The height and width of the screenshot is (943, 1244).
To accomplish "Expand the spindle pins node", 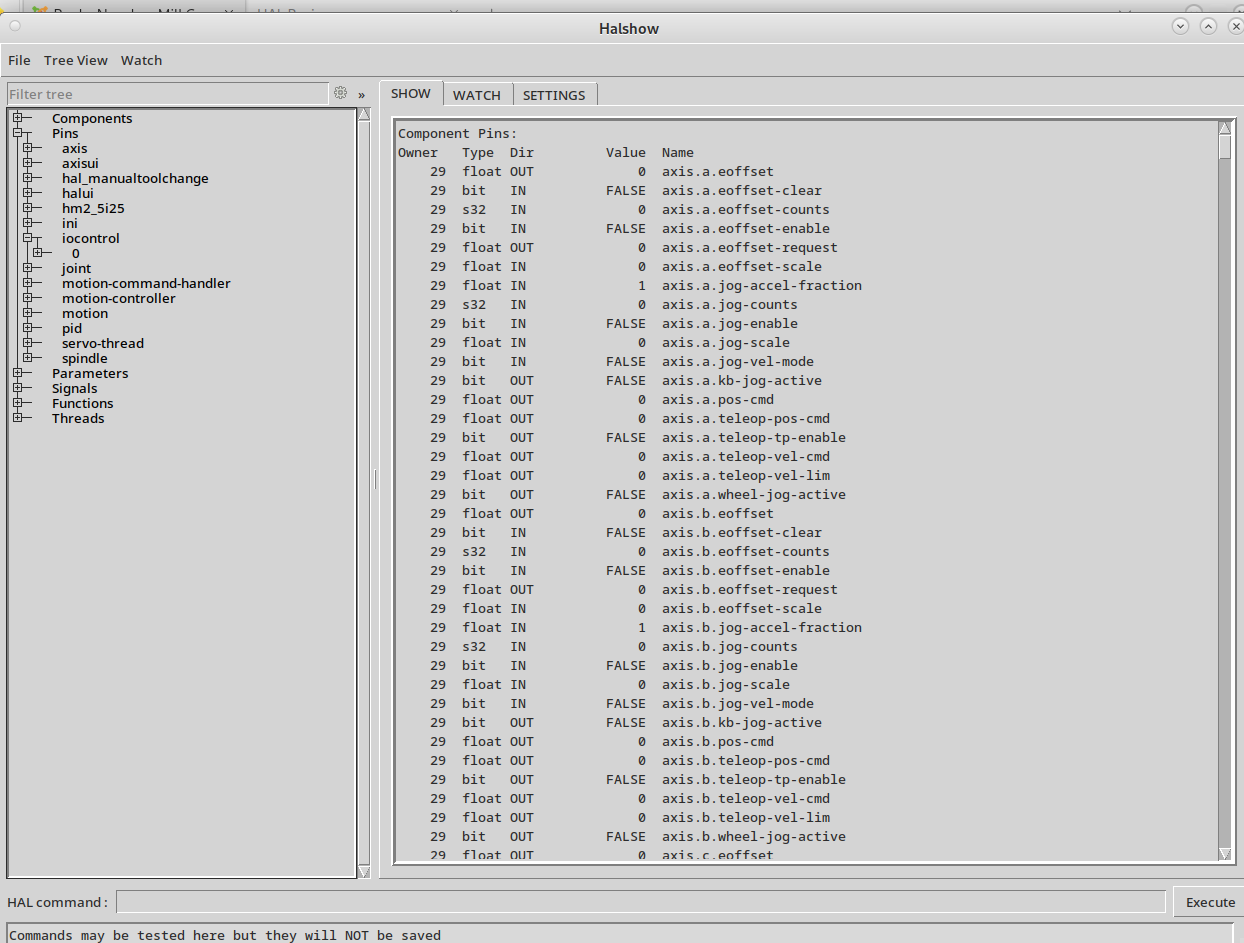I will [27, 358].
